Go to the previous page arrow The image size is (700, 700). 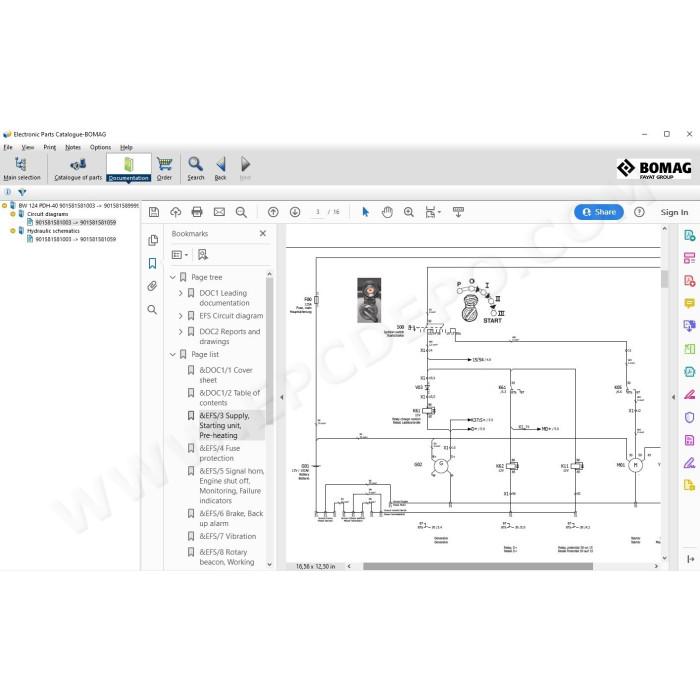coord(273,212)
